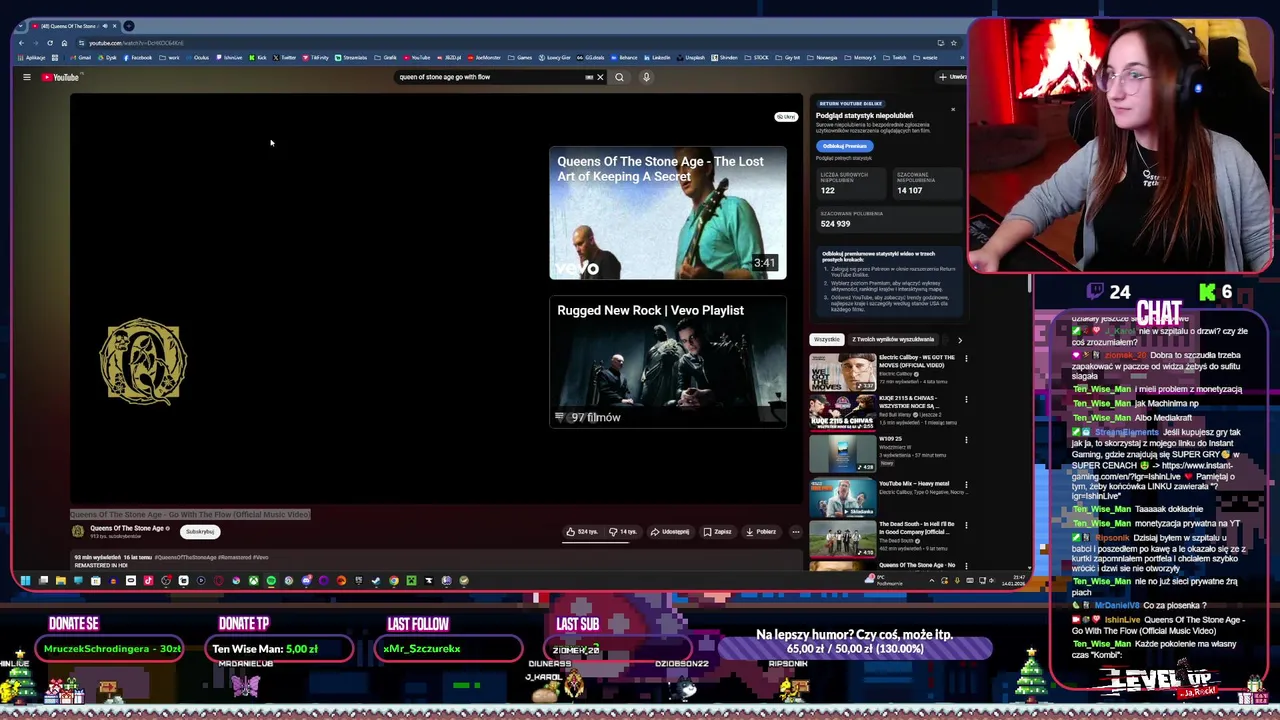Go to the YouTube home logo
Viewport: 1280px width, 720px height.
tap(60, 77)
